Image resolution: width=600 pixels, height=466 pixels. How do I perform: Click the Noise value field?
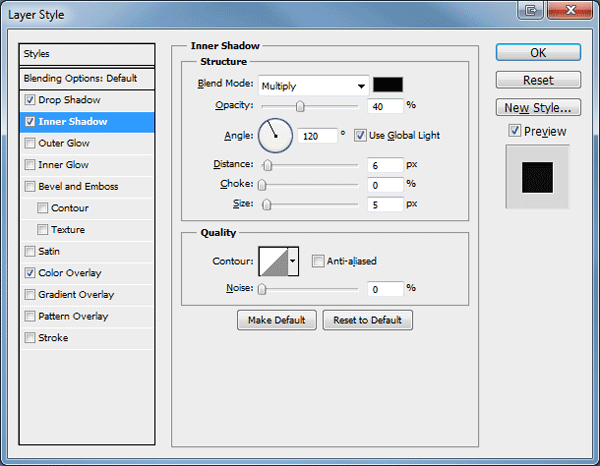coord(385,289)
